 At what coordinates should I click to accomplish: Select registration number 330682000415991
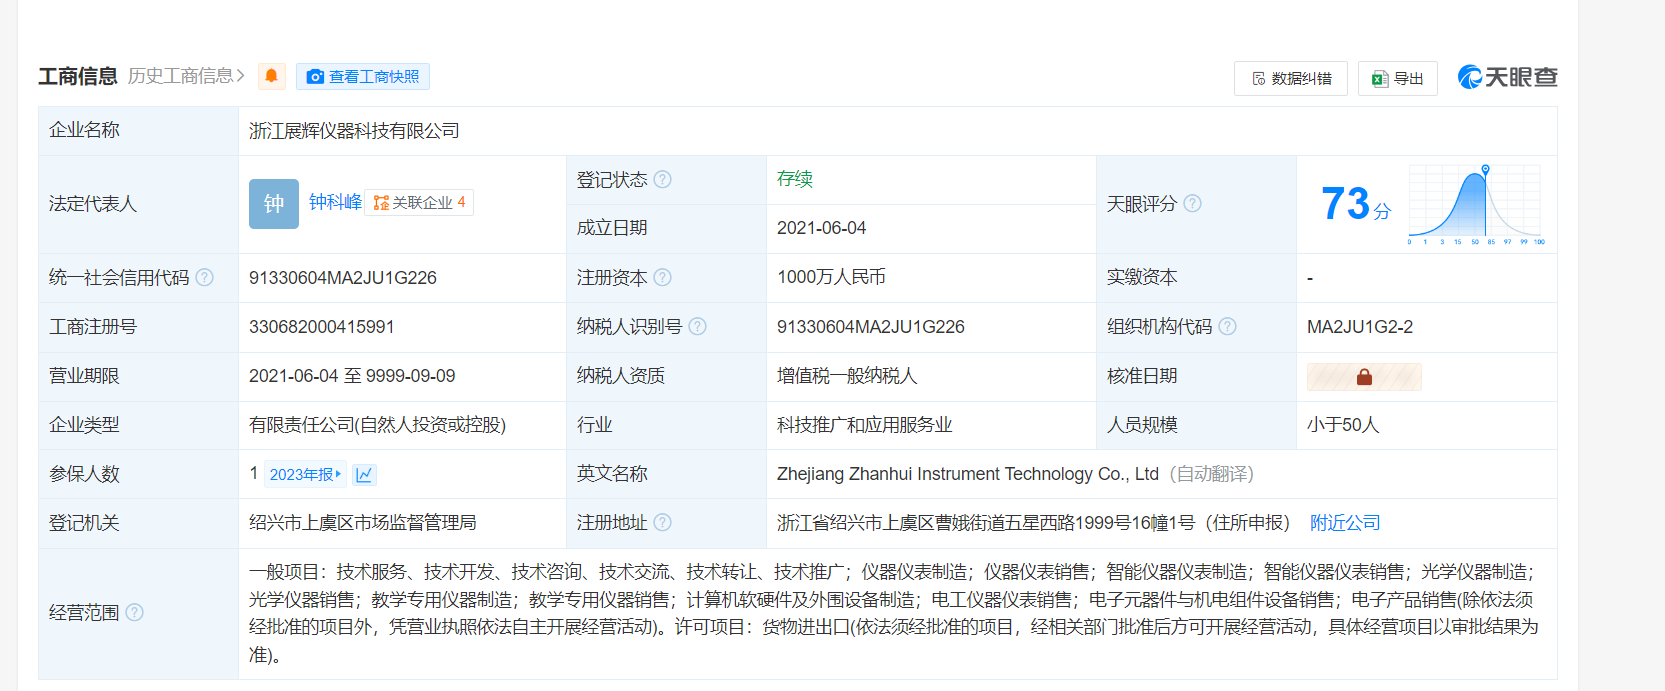[322, 327]
